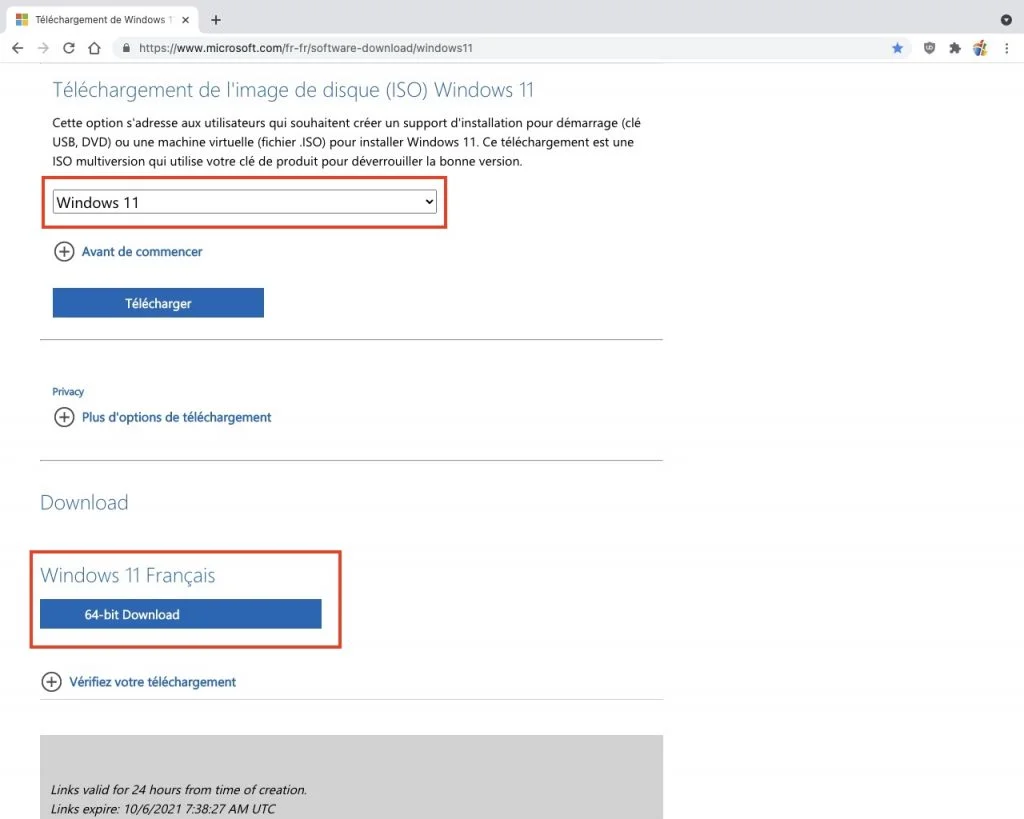Click the Télécharger button
The image size is (1024, 819).
pyautogui.click(x=158, y=303)
